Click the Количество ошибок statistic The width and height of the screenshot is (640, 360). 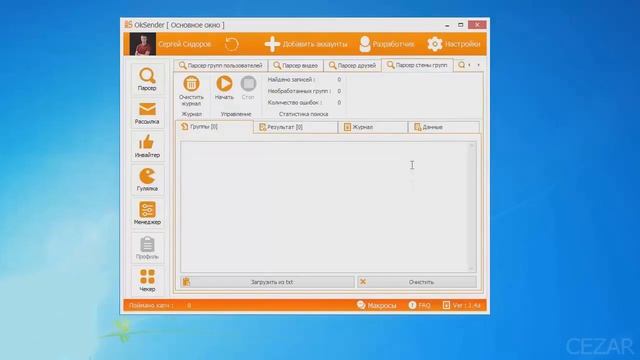coord(304,102)
